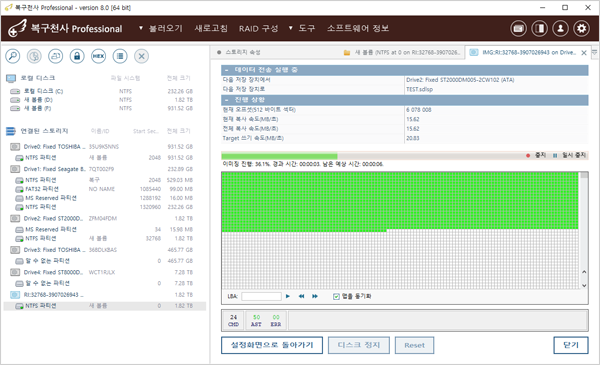The height and width of the screenshot is (365, 600).
Task: Open the 불러오기 dropdown arrow
Action: click(141, 28)
